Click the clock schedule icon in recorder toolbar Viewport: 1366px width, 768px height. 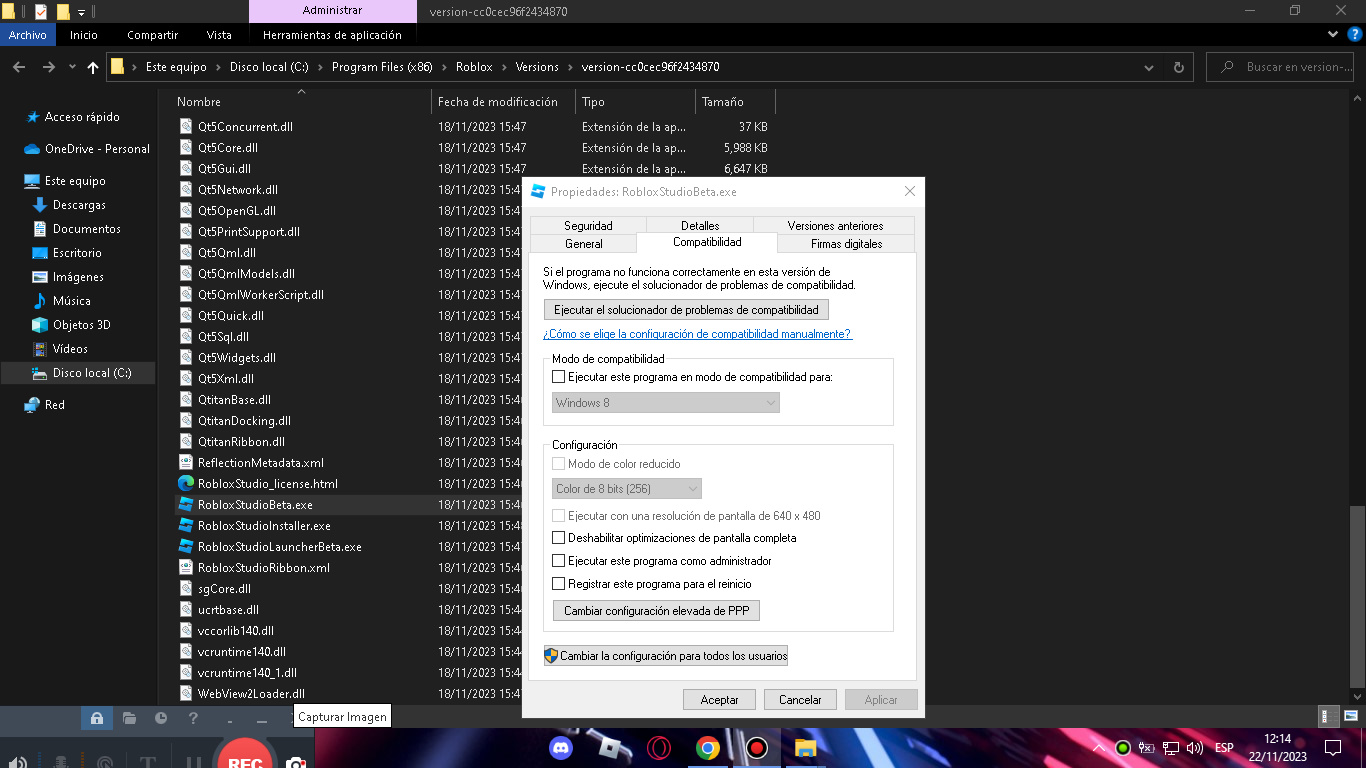click(161, 718)
